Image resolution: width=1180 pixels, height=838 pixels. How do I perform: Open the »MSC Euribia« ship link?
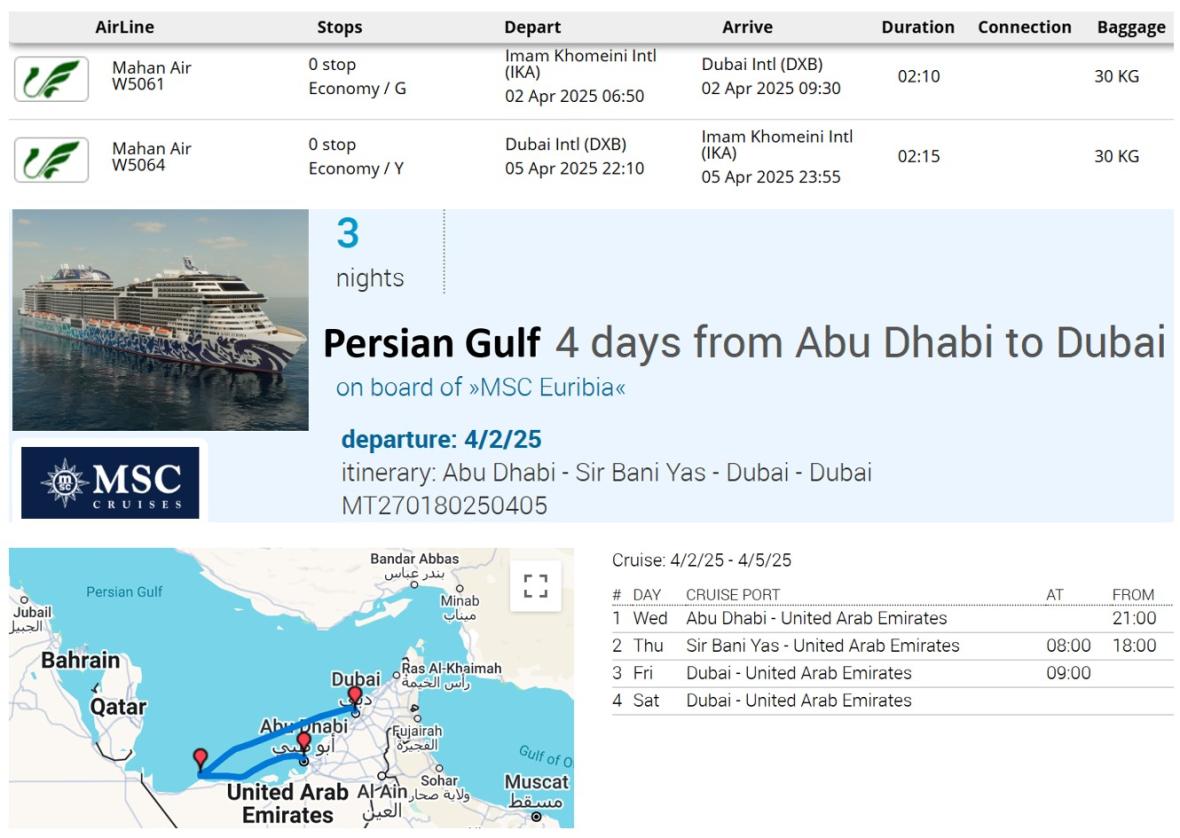pyautogui.click(x=480, y=388)
